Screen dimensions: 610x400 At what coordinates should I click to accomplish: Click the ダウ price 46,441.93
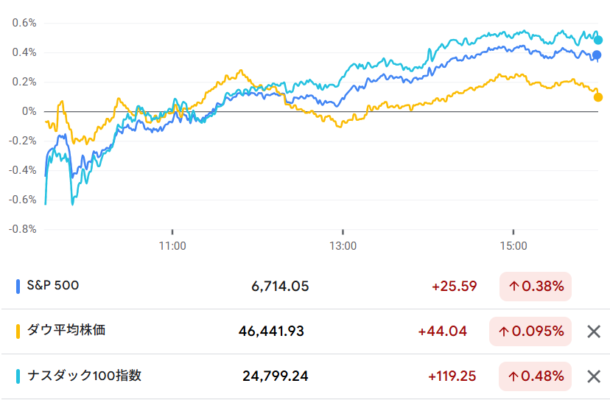(x=276, y=332)
